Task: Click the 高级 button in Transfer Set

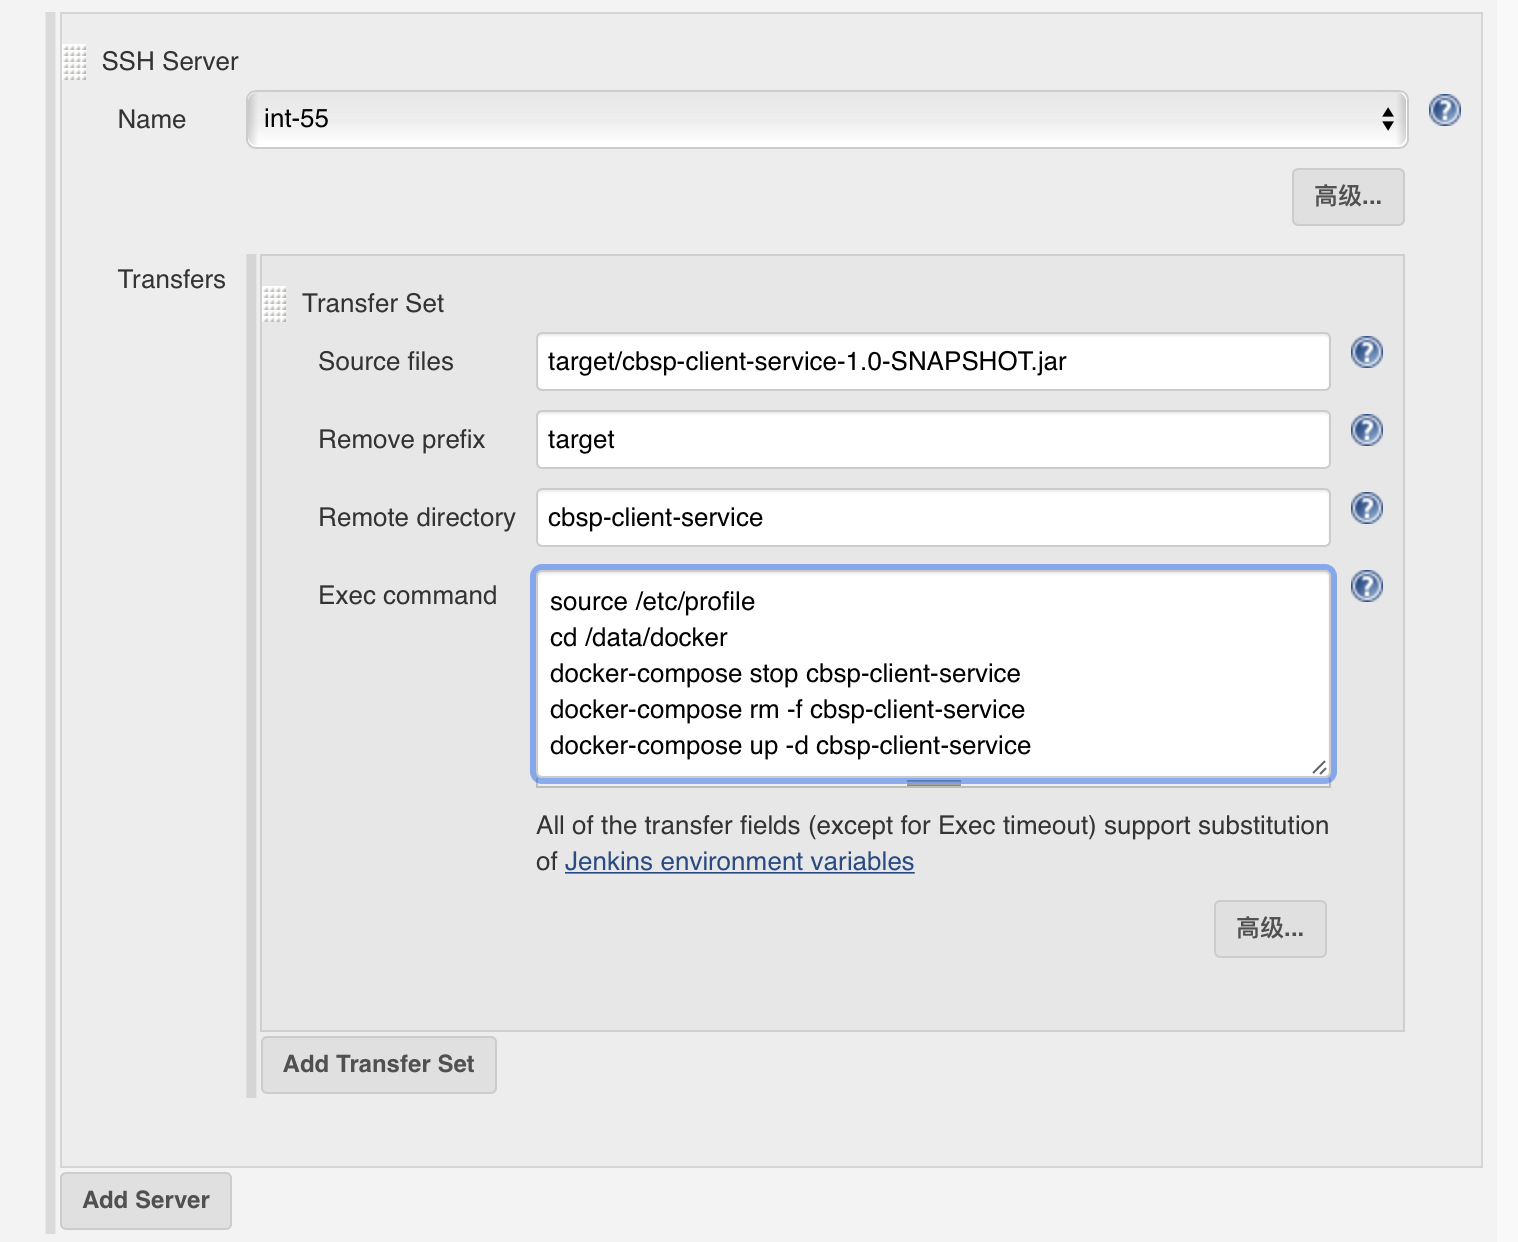Action: (x=1270, y=929)
